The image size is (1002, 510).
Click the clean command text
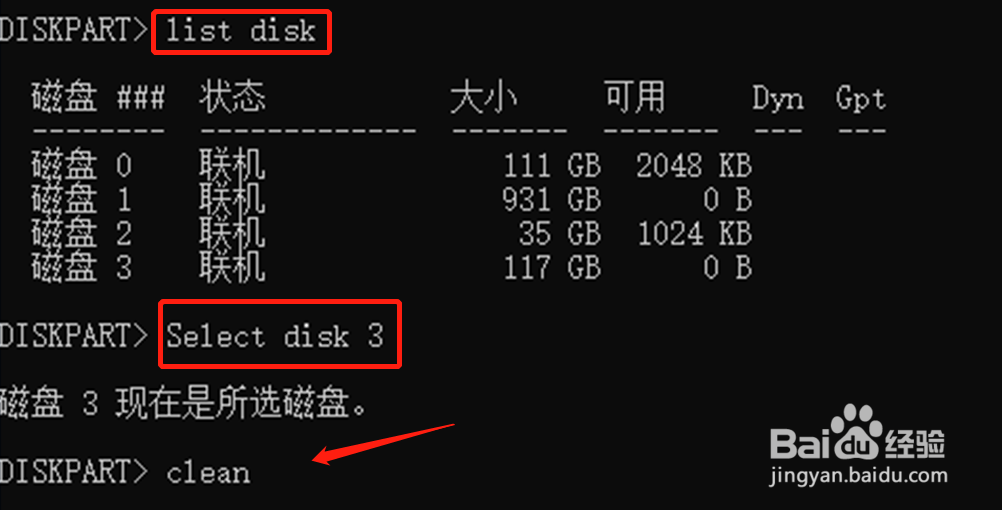point(208,473)
